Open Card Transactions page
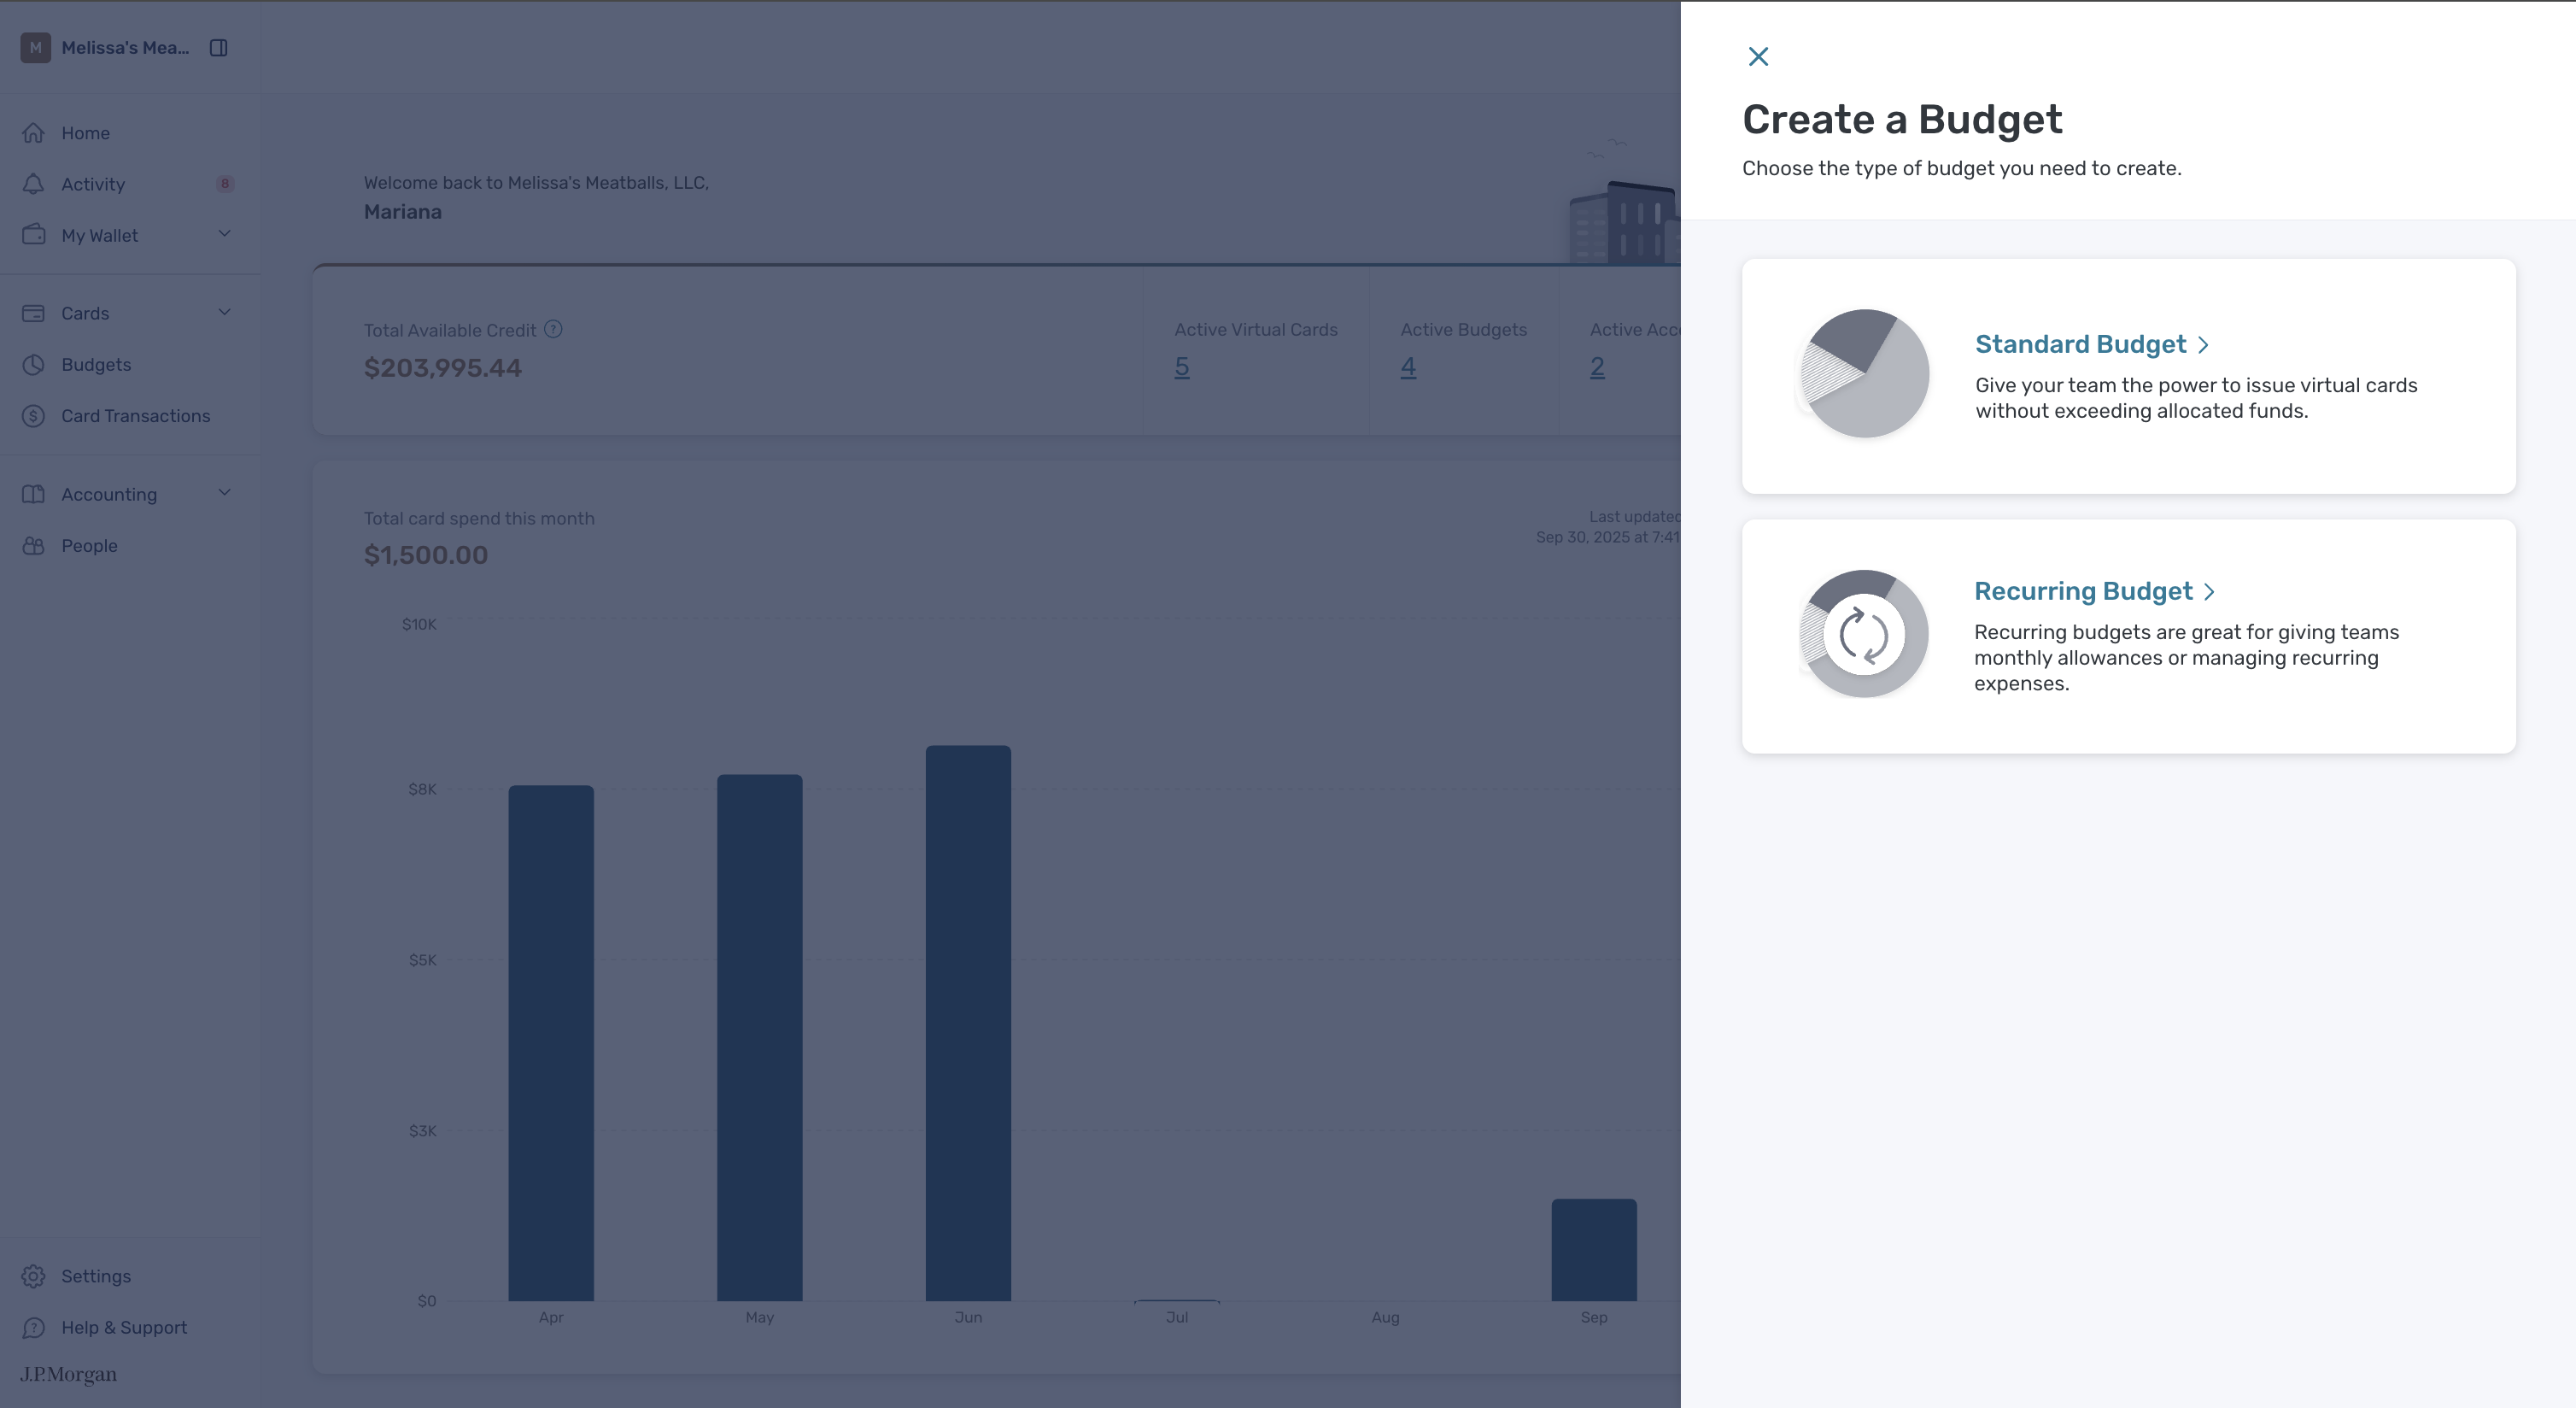Screen dimensions: 2576x1408 [x=136, y=416]
